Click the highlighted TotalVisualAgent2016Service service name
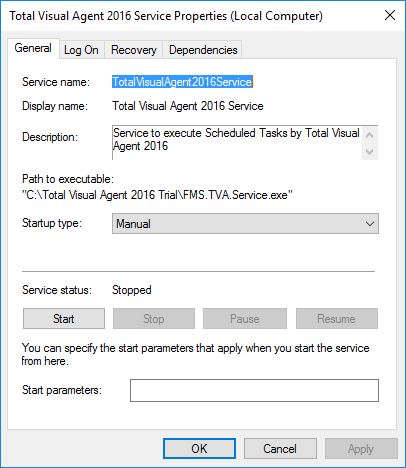The image size is (406, 468). pos(182,82)
